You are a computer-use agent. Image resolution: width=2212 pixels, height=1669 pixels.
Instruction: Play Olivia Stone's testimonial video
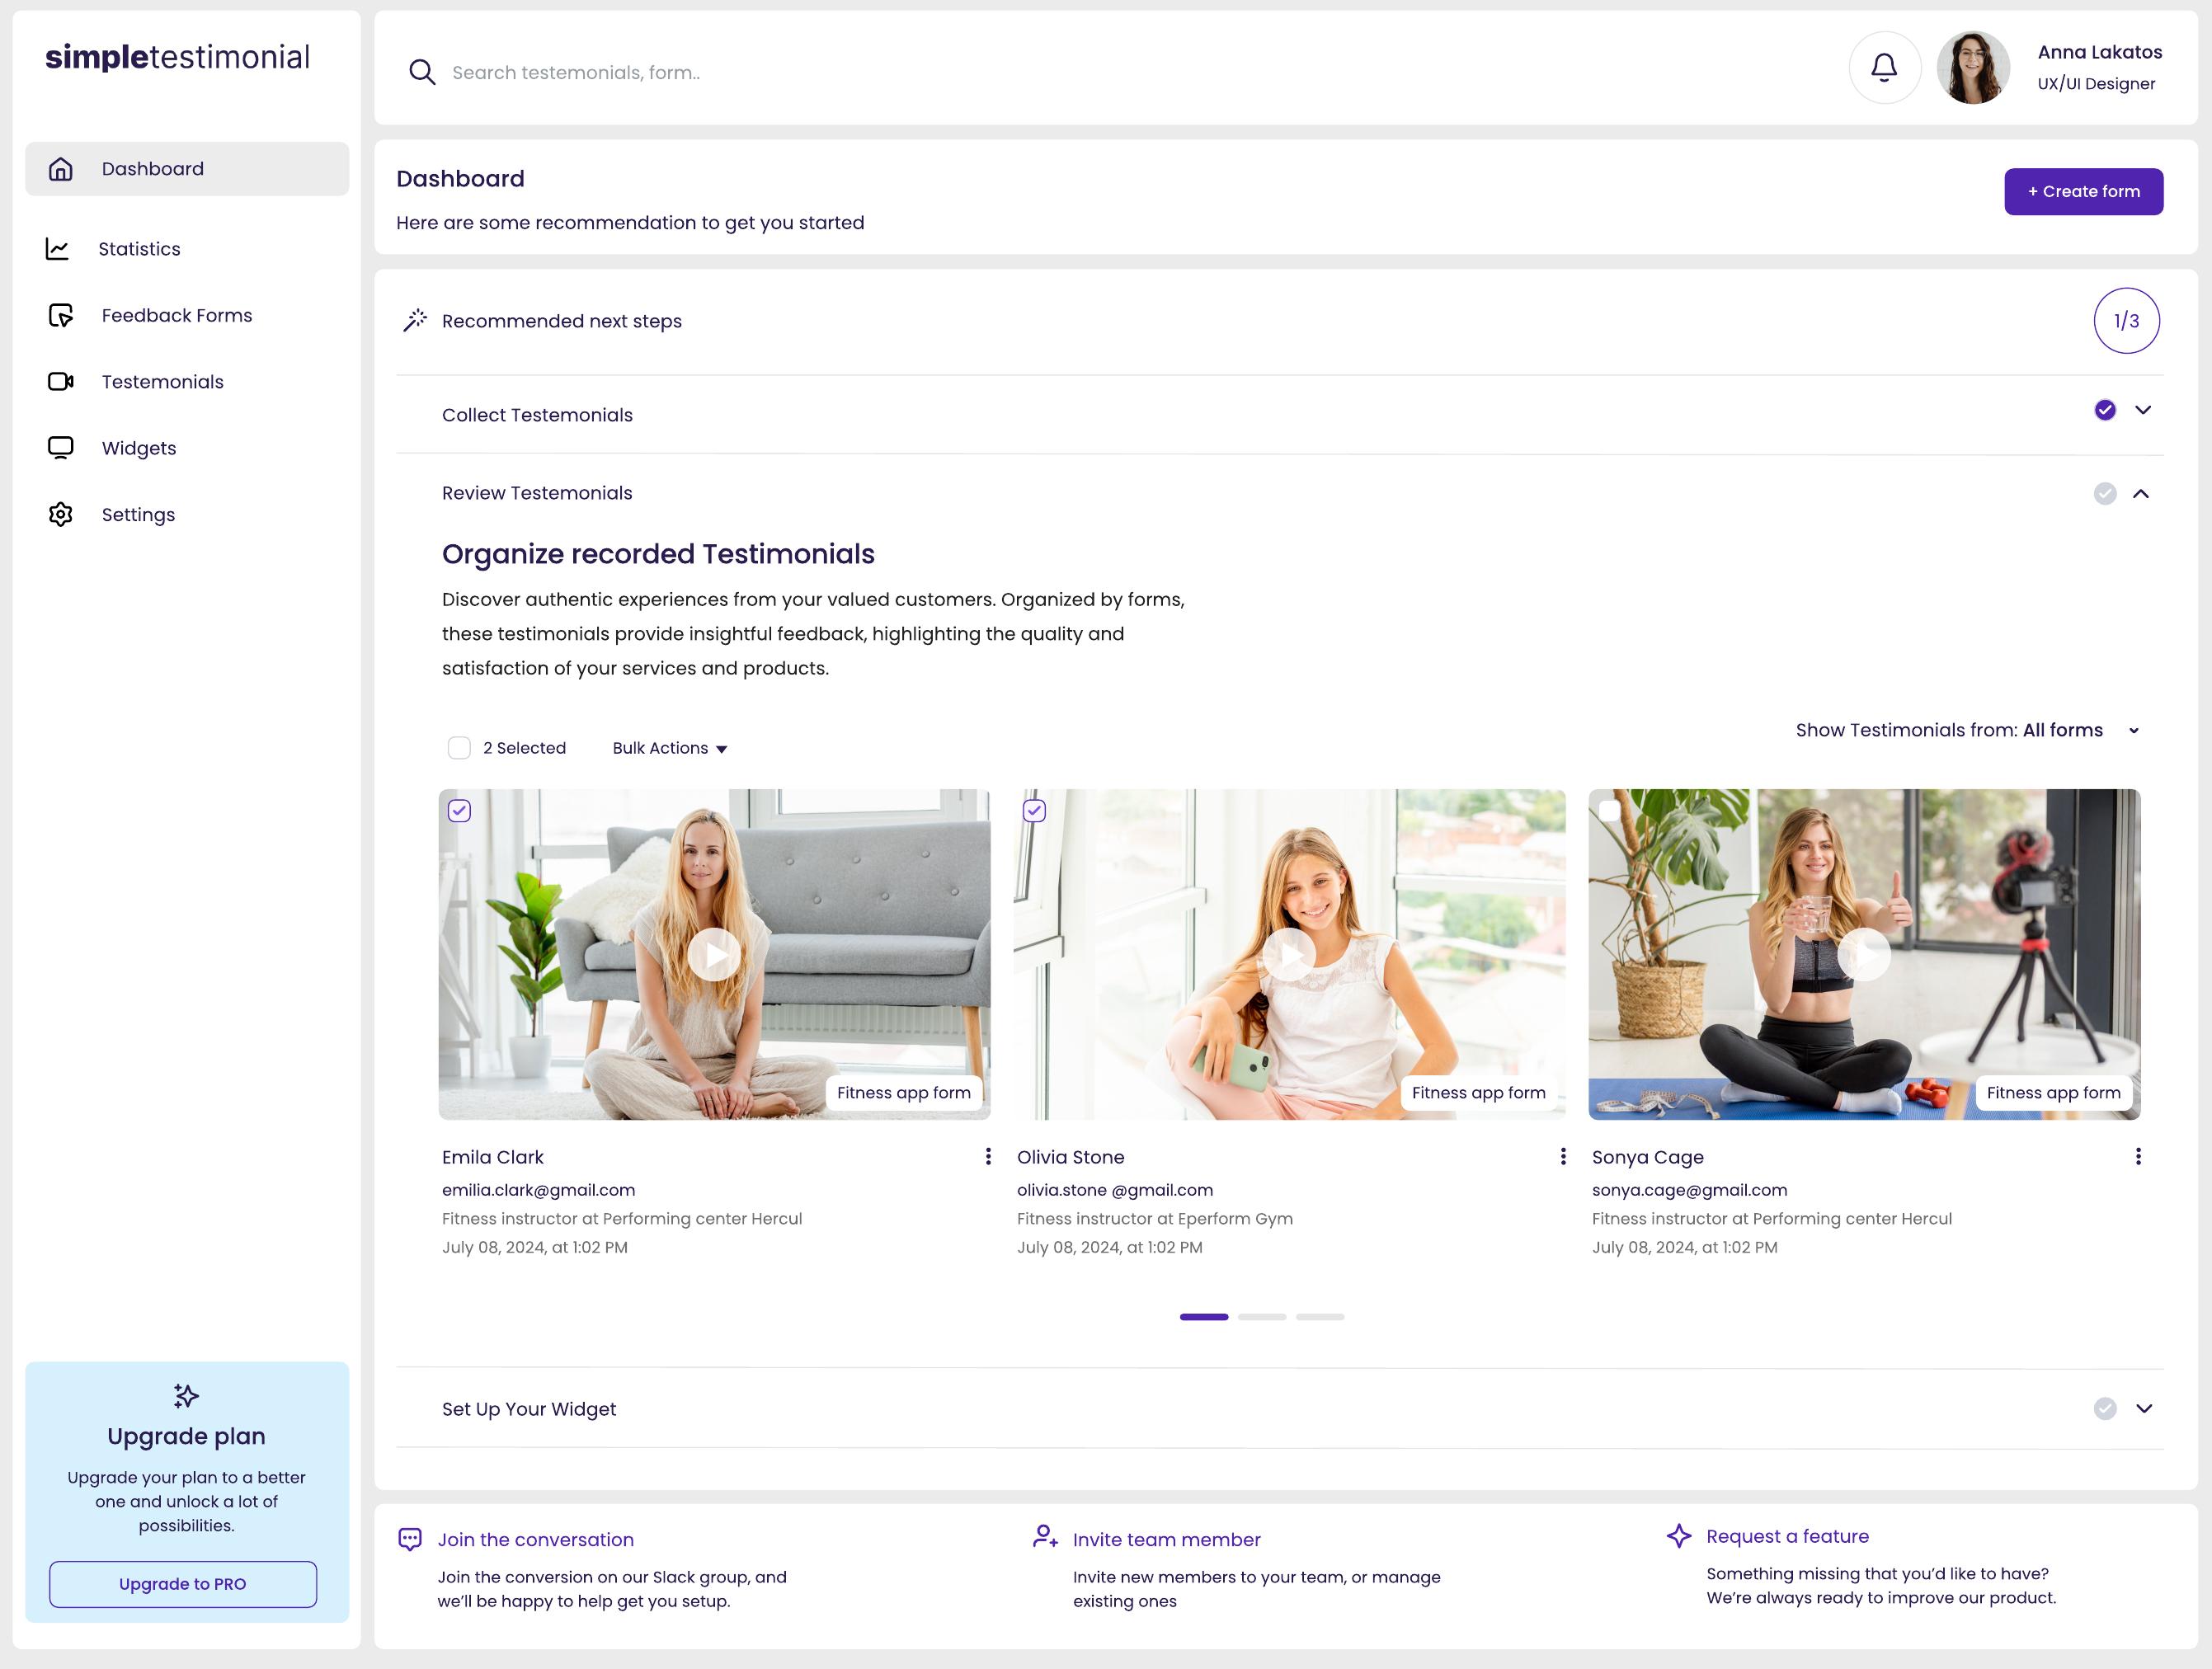coord(1289,955)
